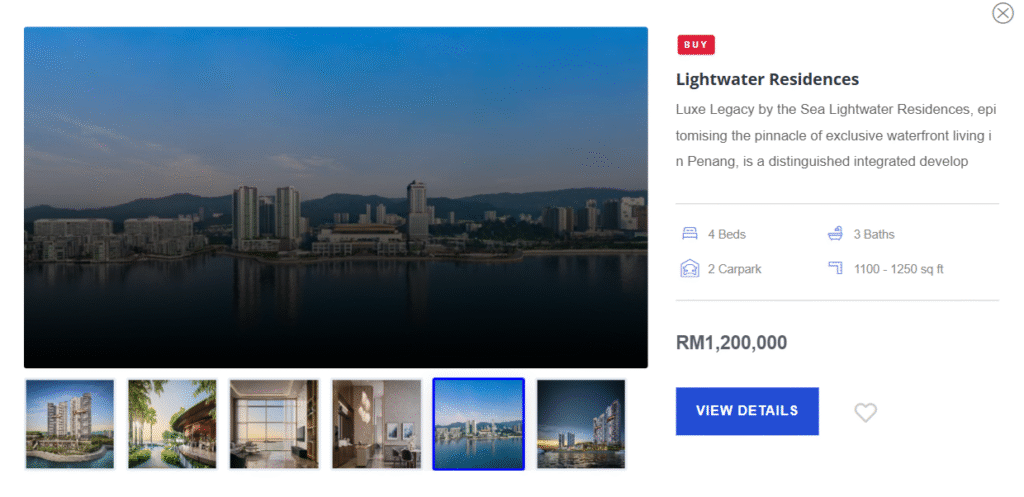Image resolution: width=1024 pixels, height=497 pixels.
Task: Click the Luxe Legacy description paragraph
Action: (x=836, y=136)
